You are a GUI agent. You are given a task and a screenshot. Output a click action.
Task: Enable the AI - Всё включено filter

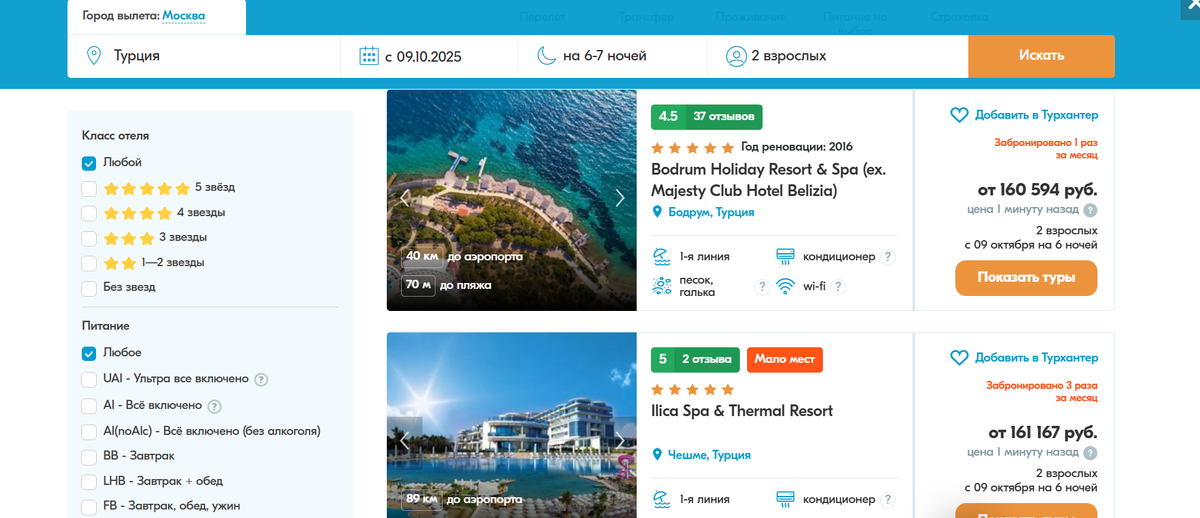[89, 406]
